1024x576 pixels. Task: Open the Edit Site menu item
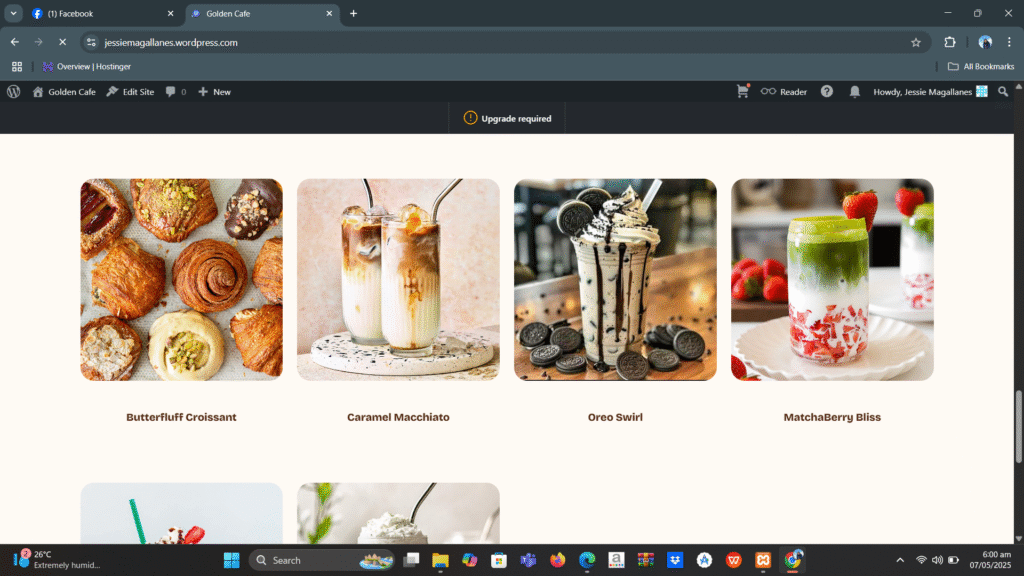[x=131, y=91]
